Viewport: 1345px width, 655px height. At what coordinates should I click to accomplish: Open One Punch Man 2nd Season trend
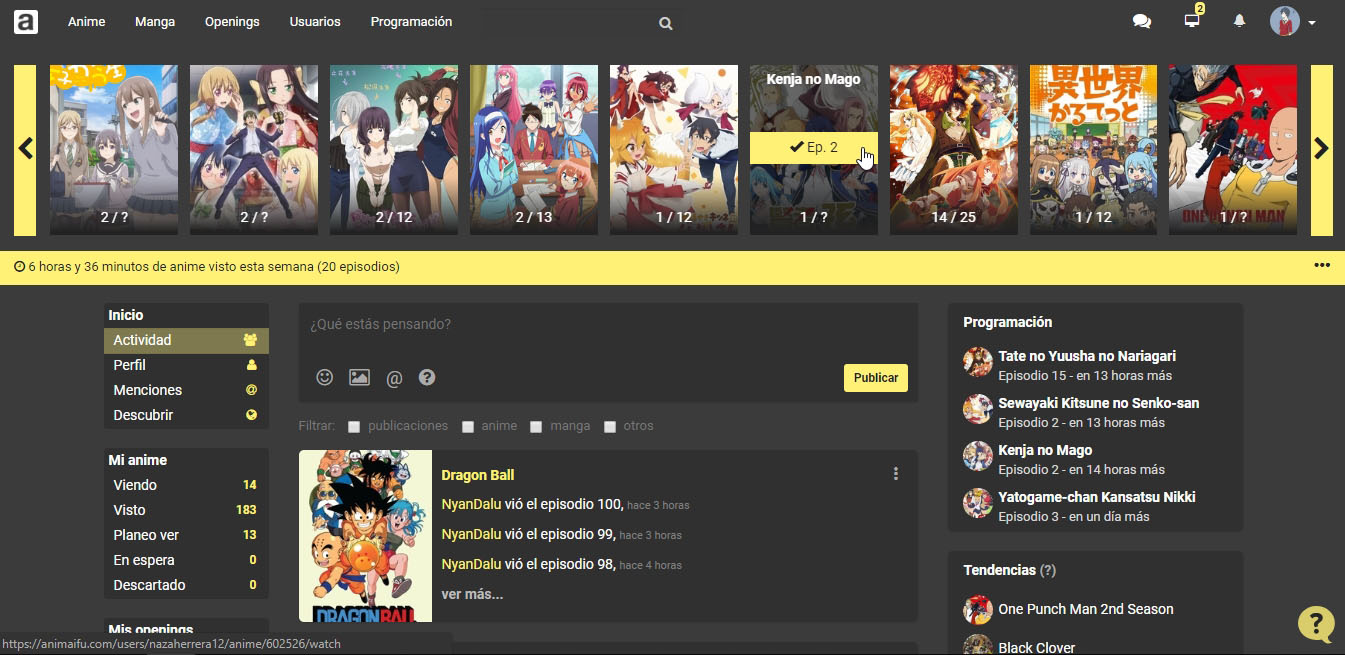[1086, 609]
